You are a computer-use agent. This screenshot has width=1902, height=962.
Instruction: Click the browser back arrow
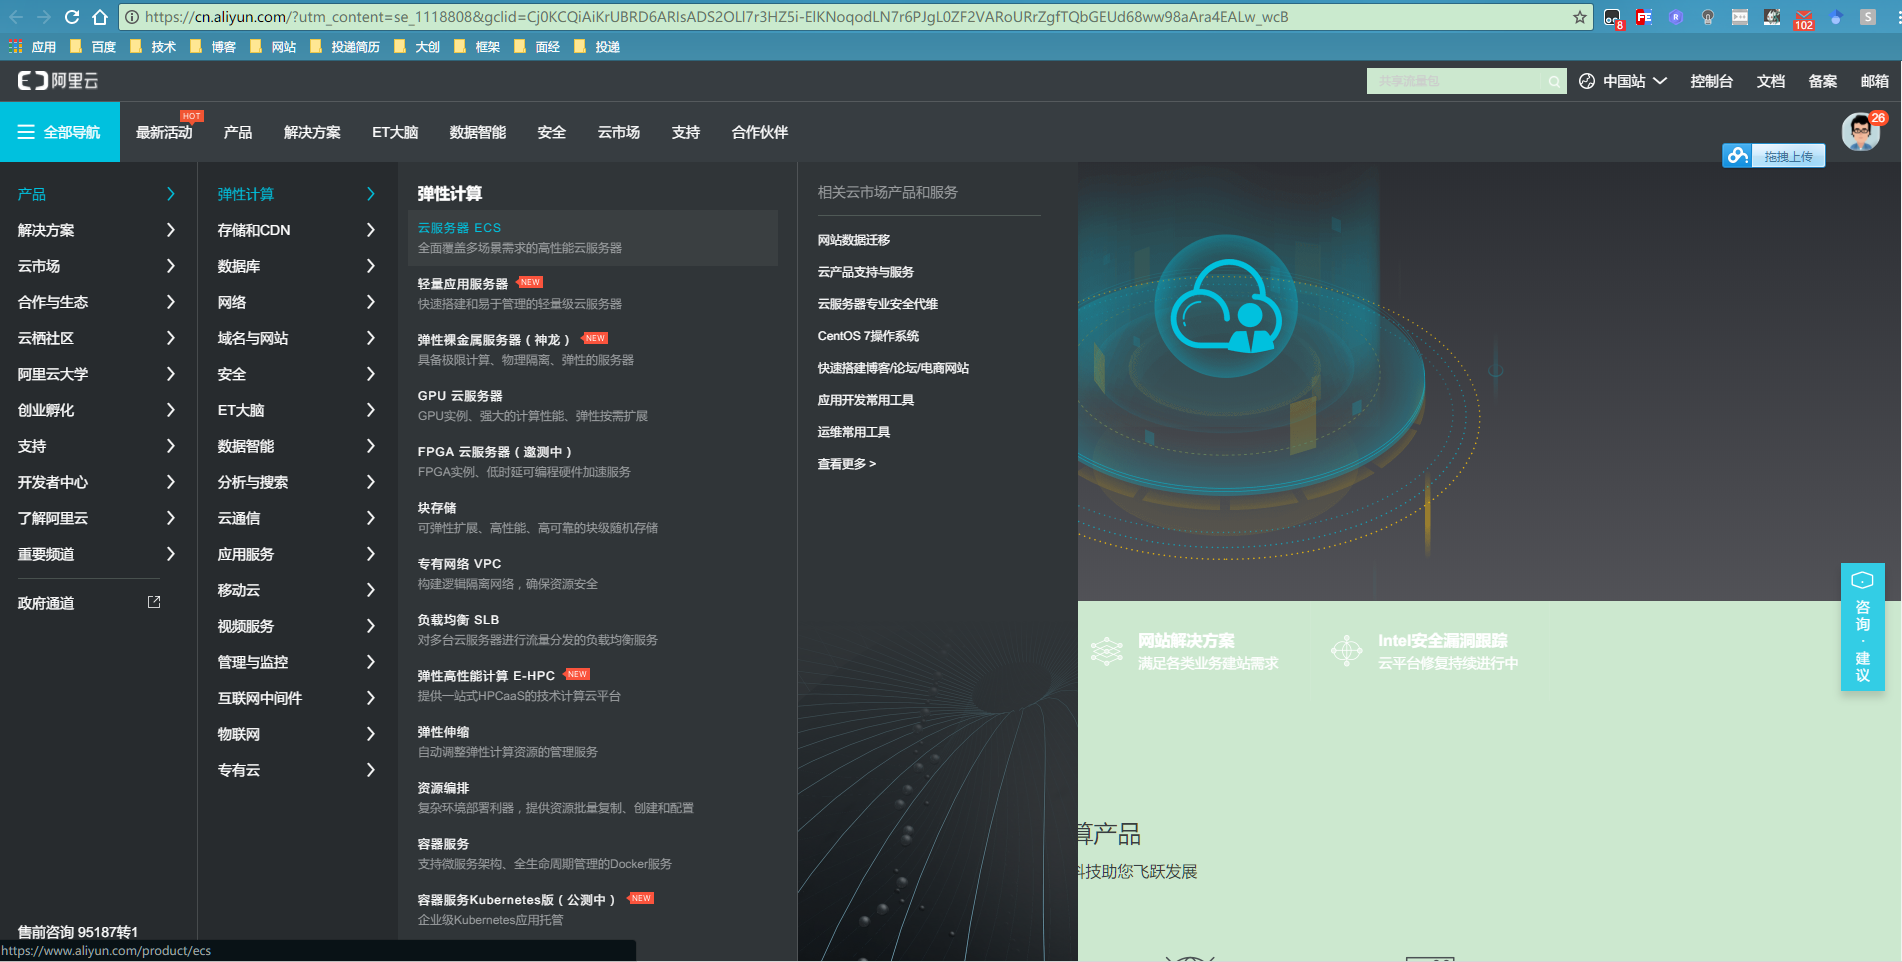point(16,17)
